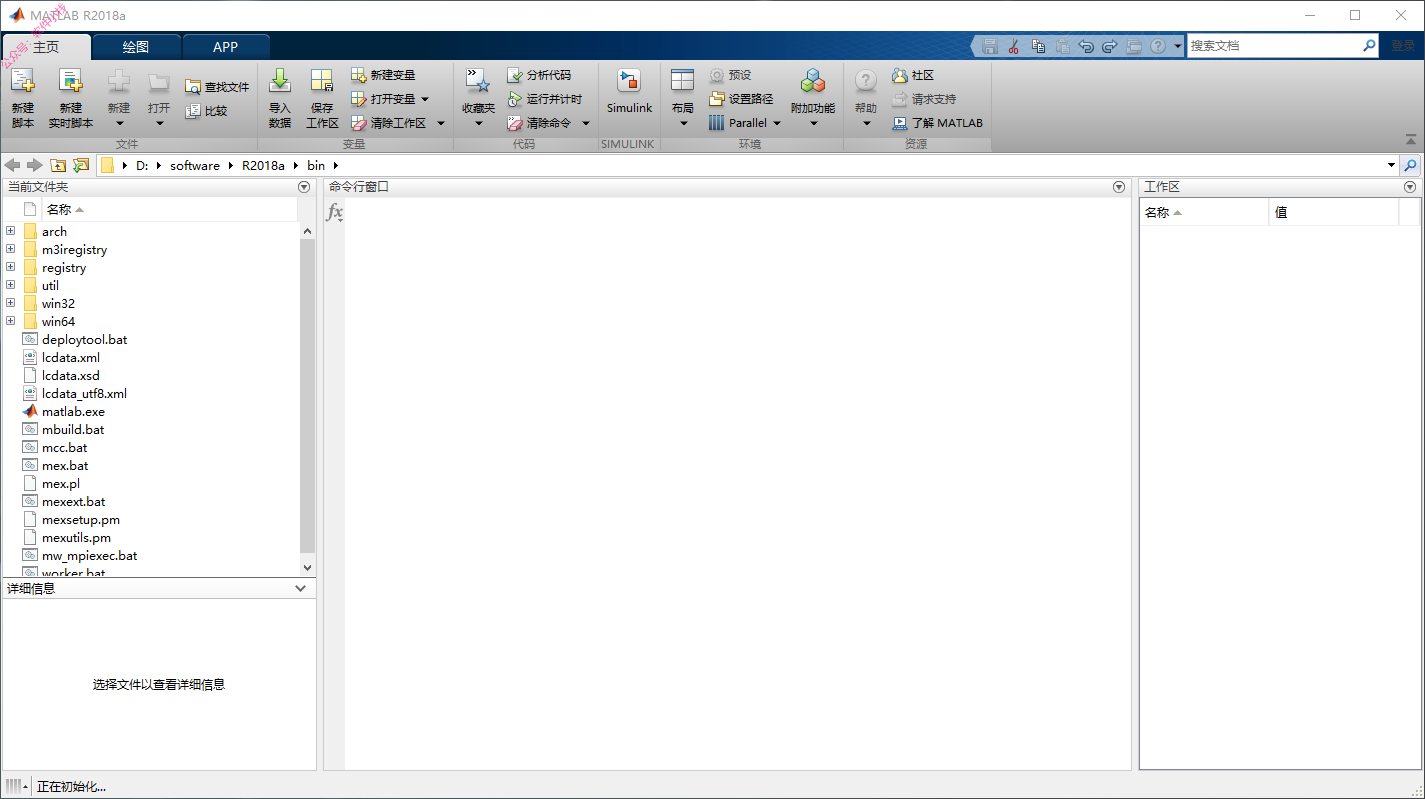Click the Up One Level folder icon

(58, 165)
